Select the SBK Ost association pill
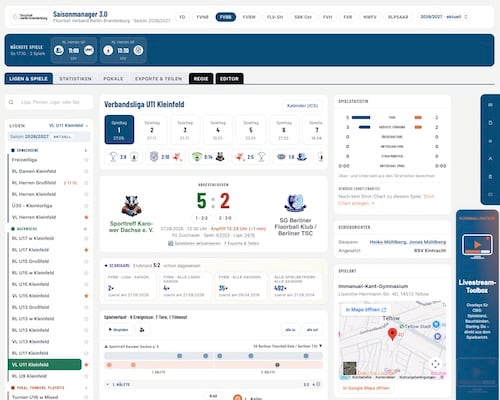 coord(303,17)
